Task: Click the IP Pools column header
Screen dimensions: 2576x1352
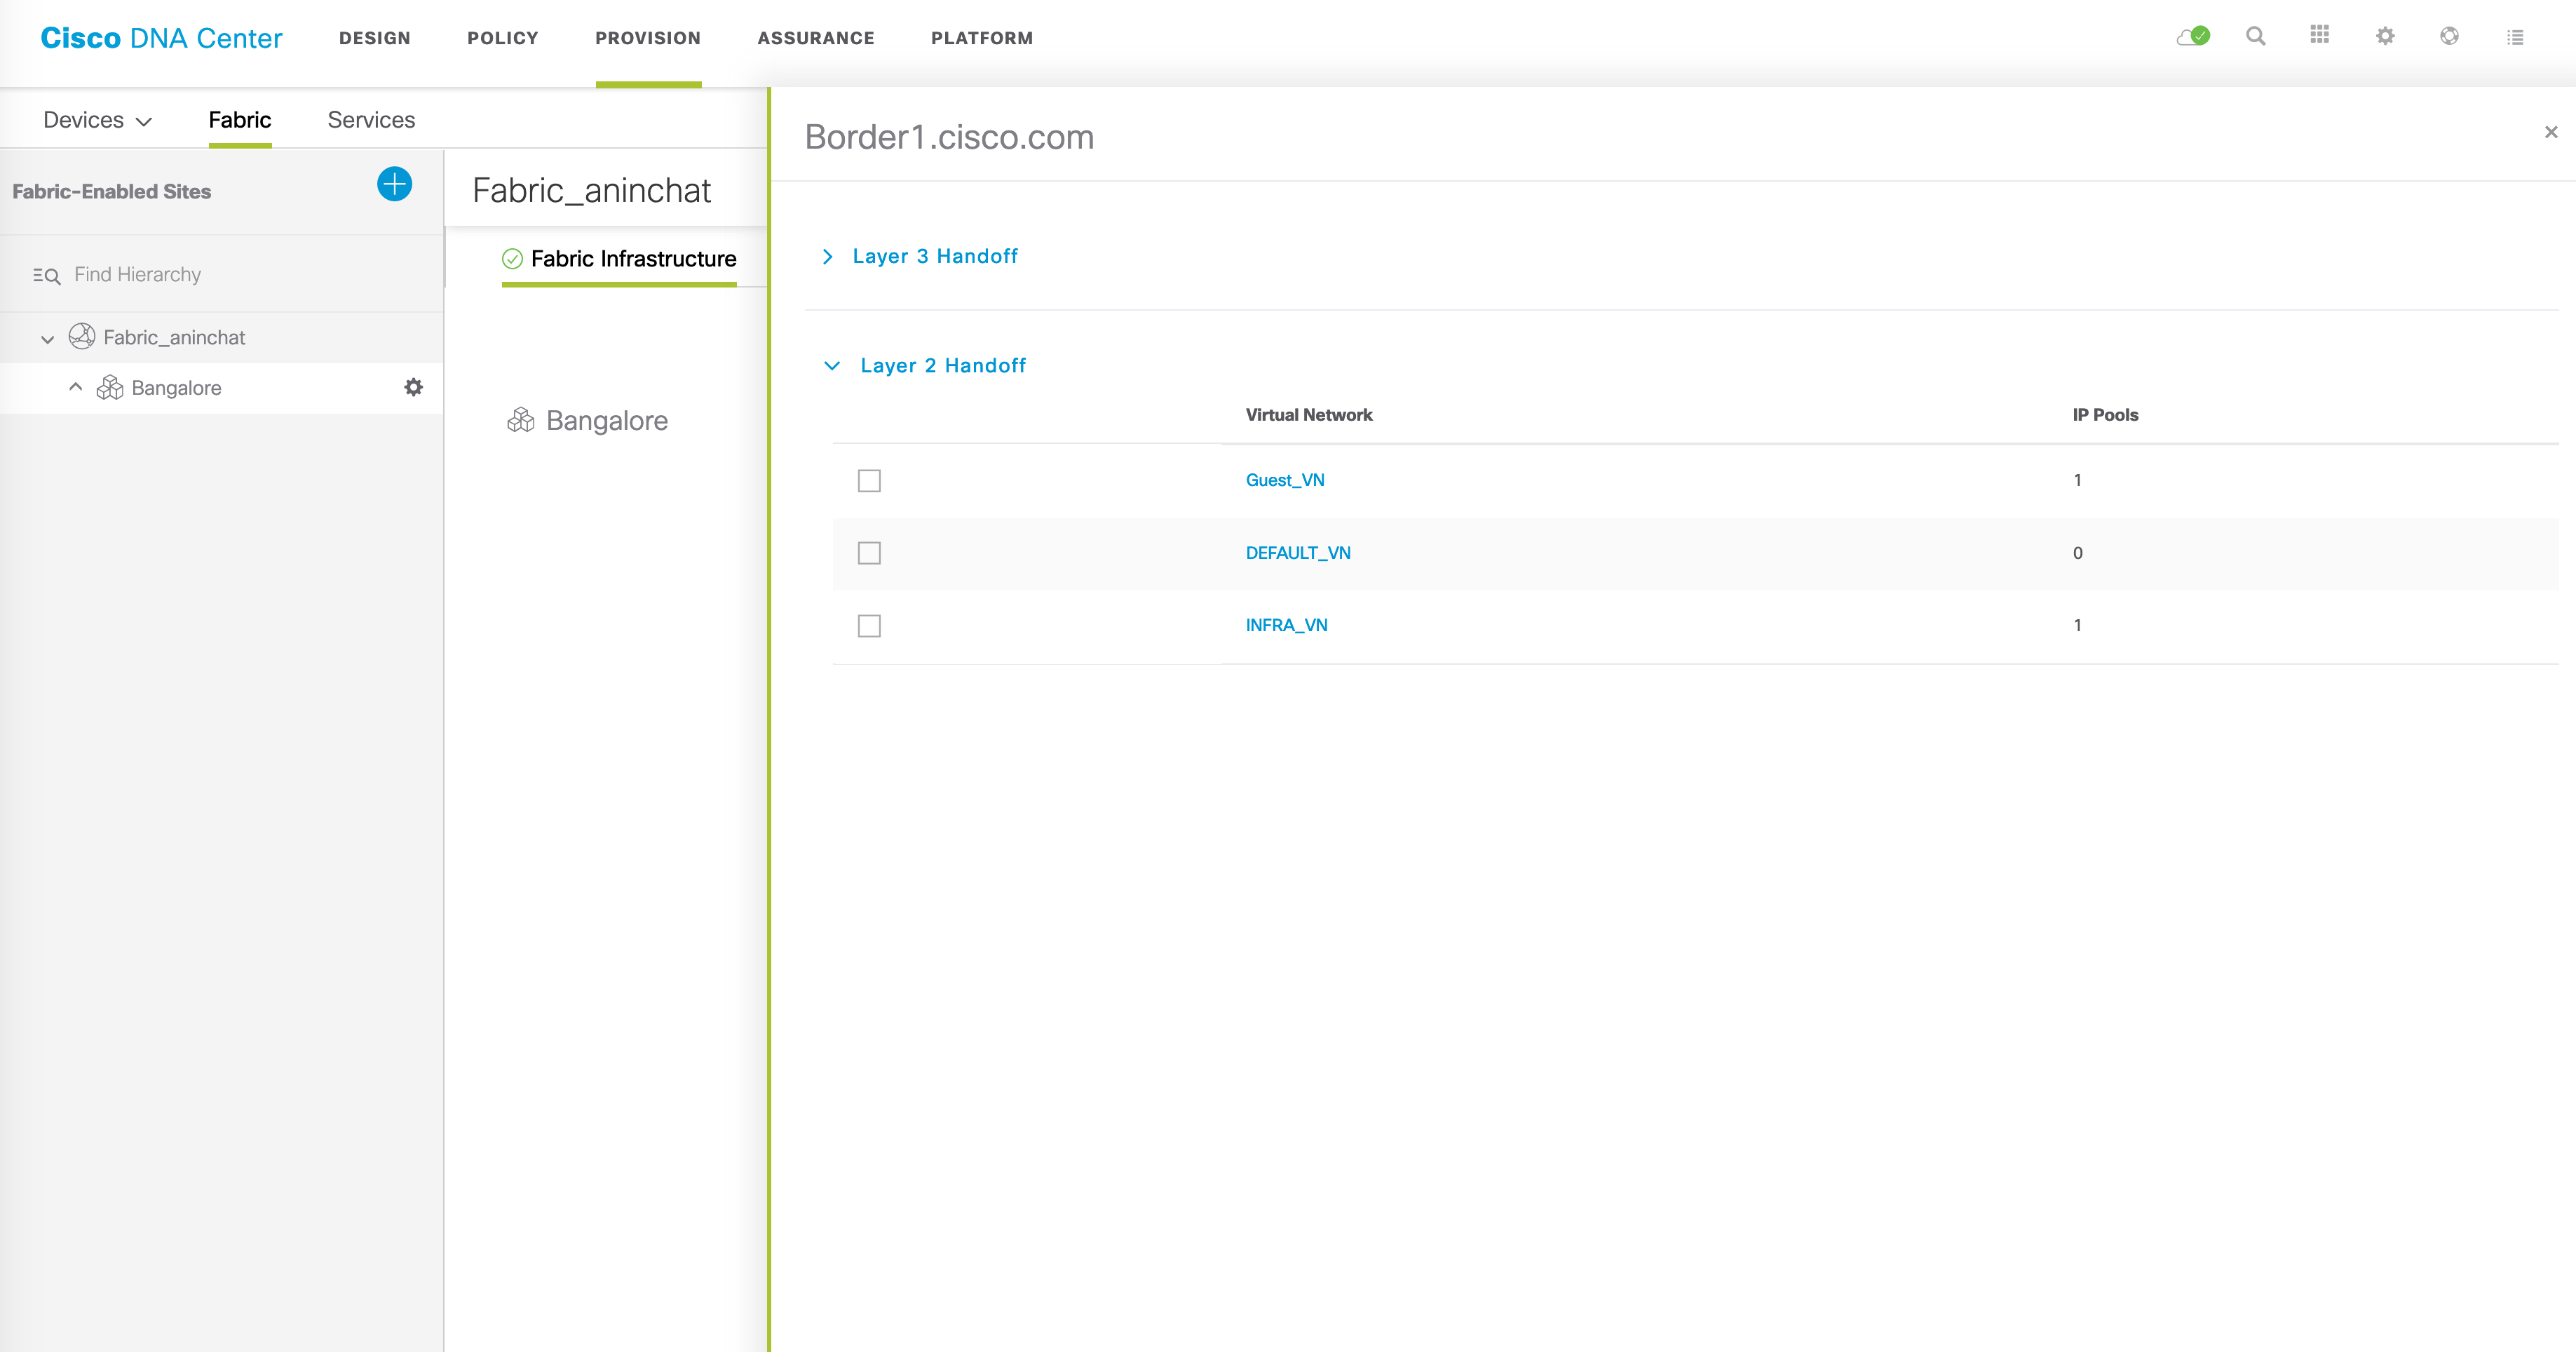Action: tap(2105, 415)
